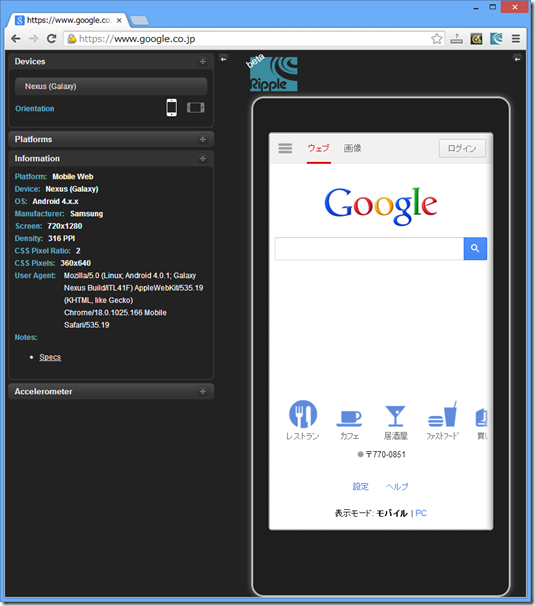Open the Specs link in Notes
535x606 pixels.
click(x=50, y=357)
